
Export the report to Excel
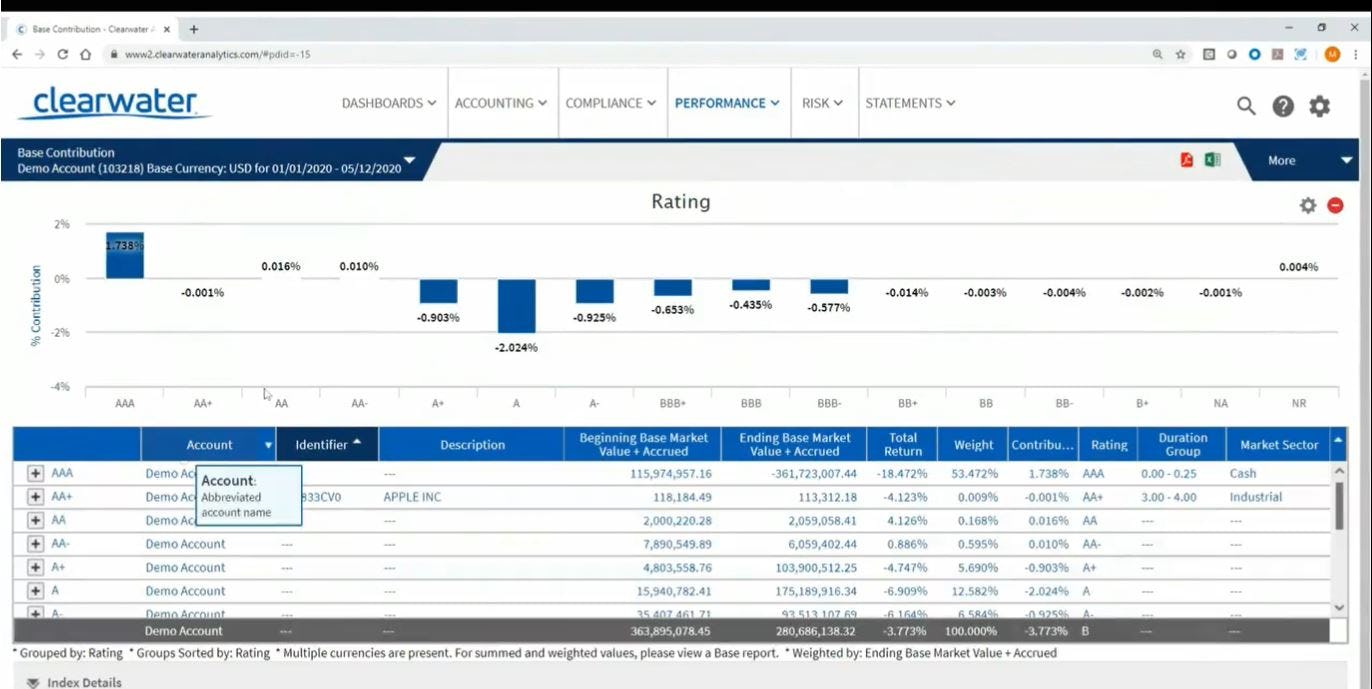(1211, 158)
